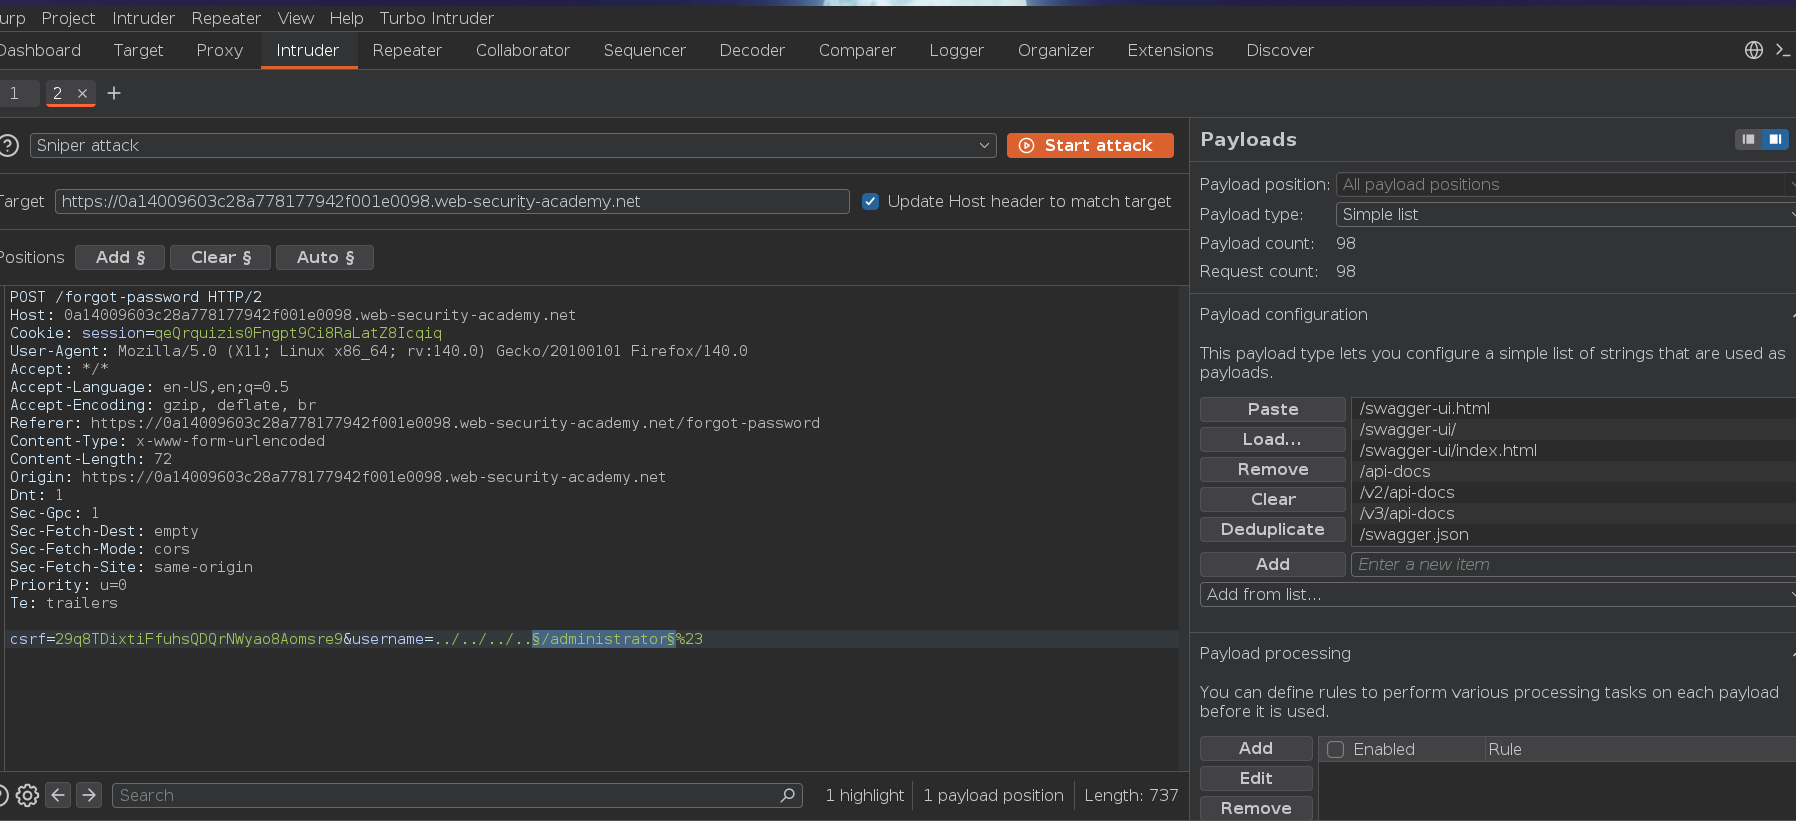Switch to the Repeater tool tab
Image resolution: width=1796 pixels, height=821 pixels.
[407, 50]
